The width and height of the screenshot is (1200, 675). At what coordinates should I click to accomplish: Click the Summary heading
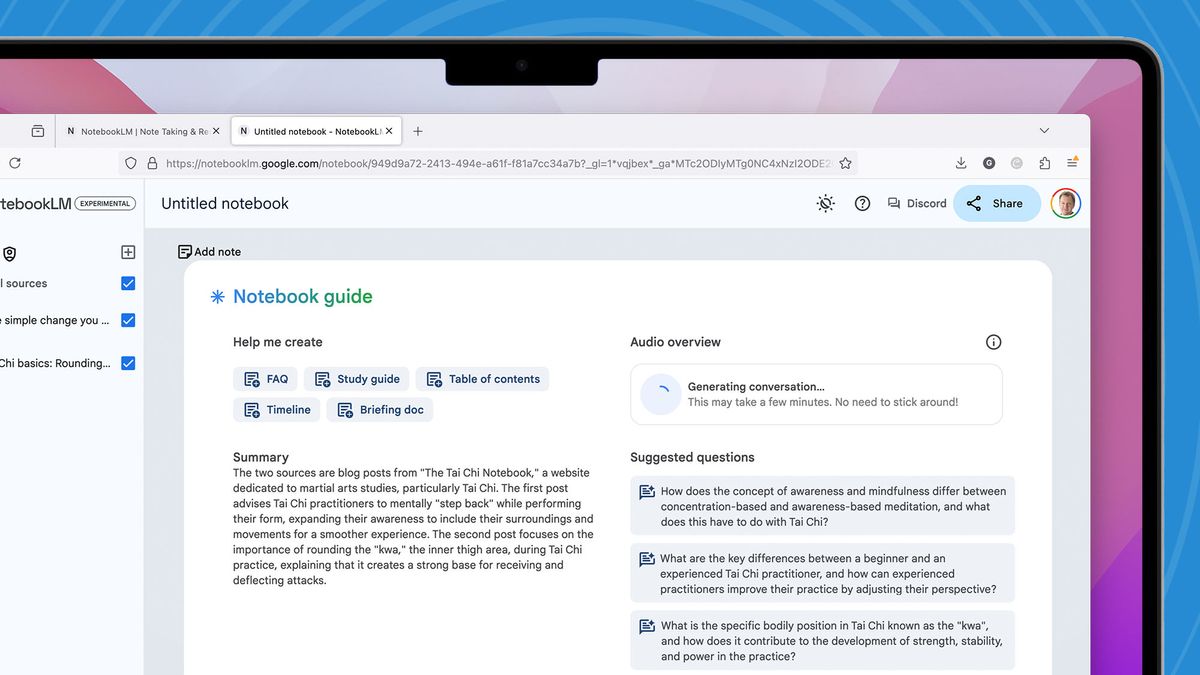coord(261,457)
